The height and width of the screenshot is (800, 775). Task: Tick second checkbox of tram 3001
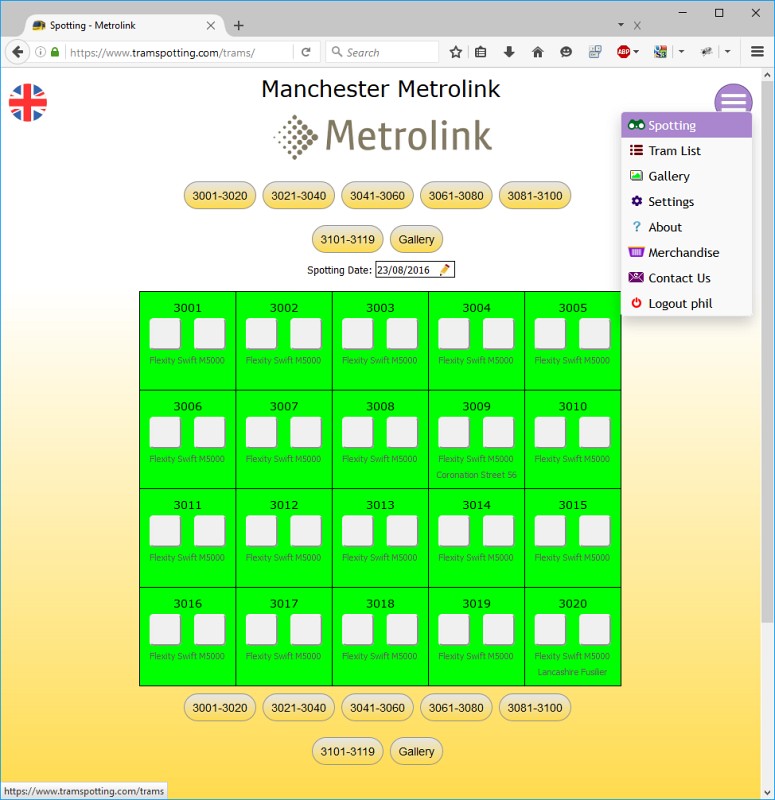(x=209, y=334)
